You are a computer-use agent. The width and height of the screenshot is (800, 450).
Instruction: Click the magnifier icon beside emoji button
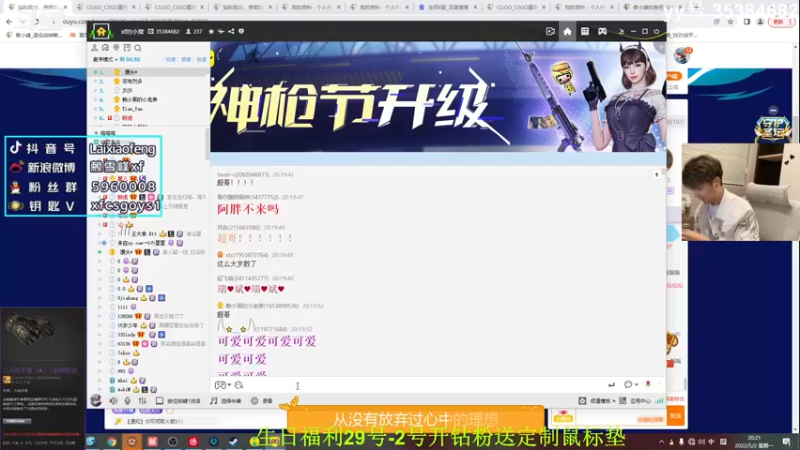click(x=239, y=385)
